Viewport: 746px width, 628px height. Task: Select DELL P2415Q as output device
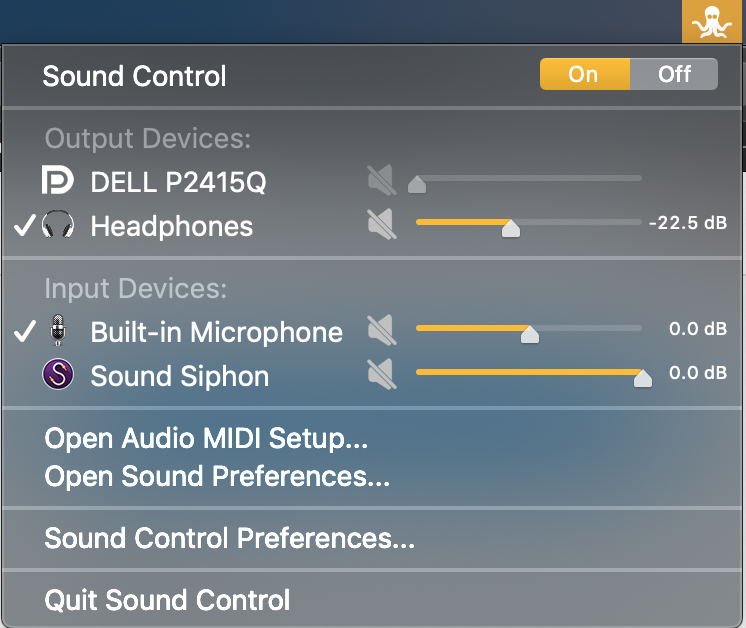coord(178,183)
